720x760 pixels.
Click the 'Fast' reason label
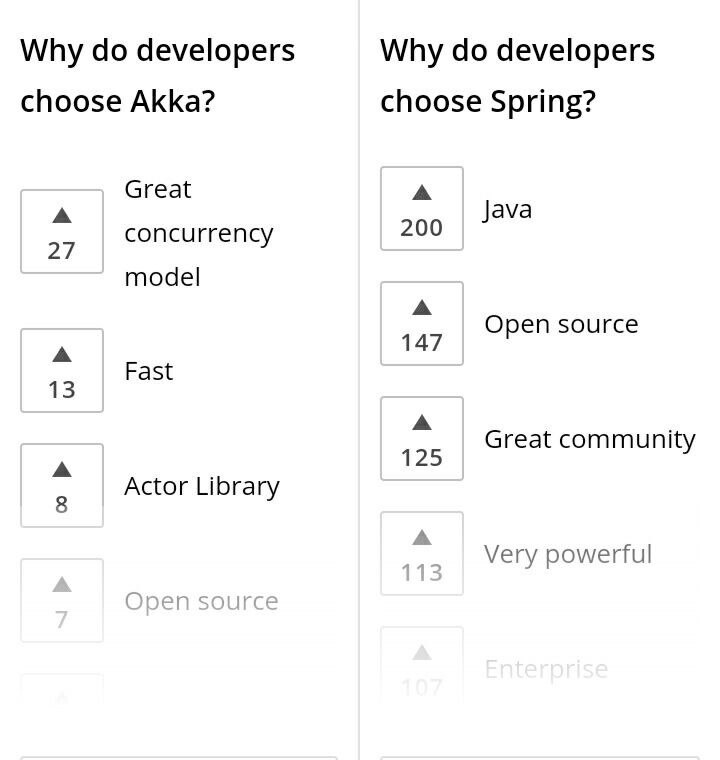tap(148, 371)
